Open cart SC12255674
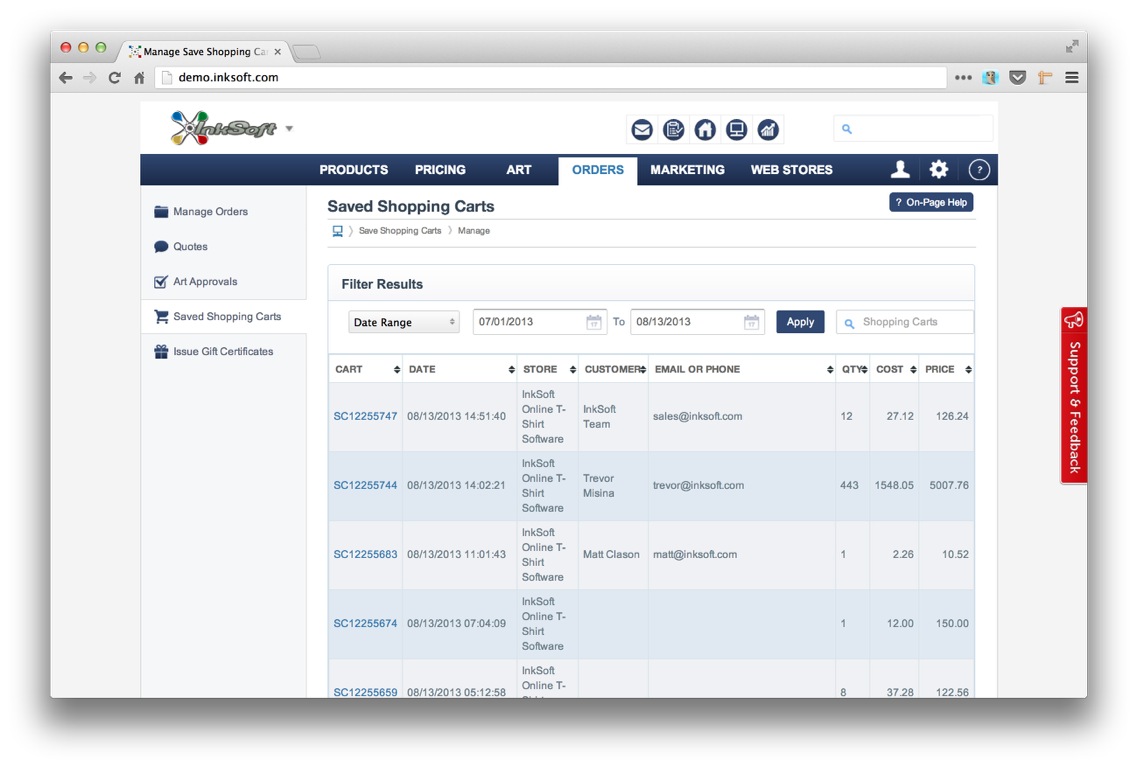This screenshot has width=1137, height=767. (x=365, y=623)
